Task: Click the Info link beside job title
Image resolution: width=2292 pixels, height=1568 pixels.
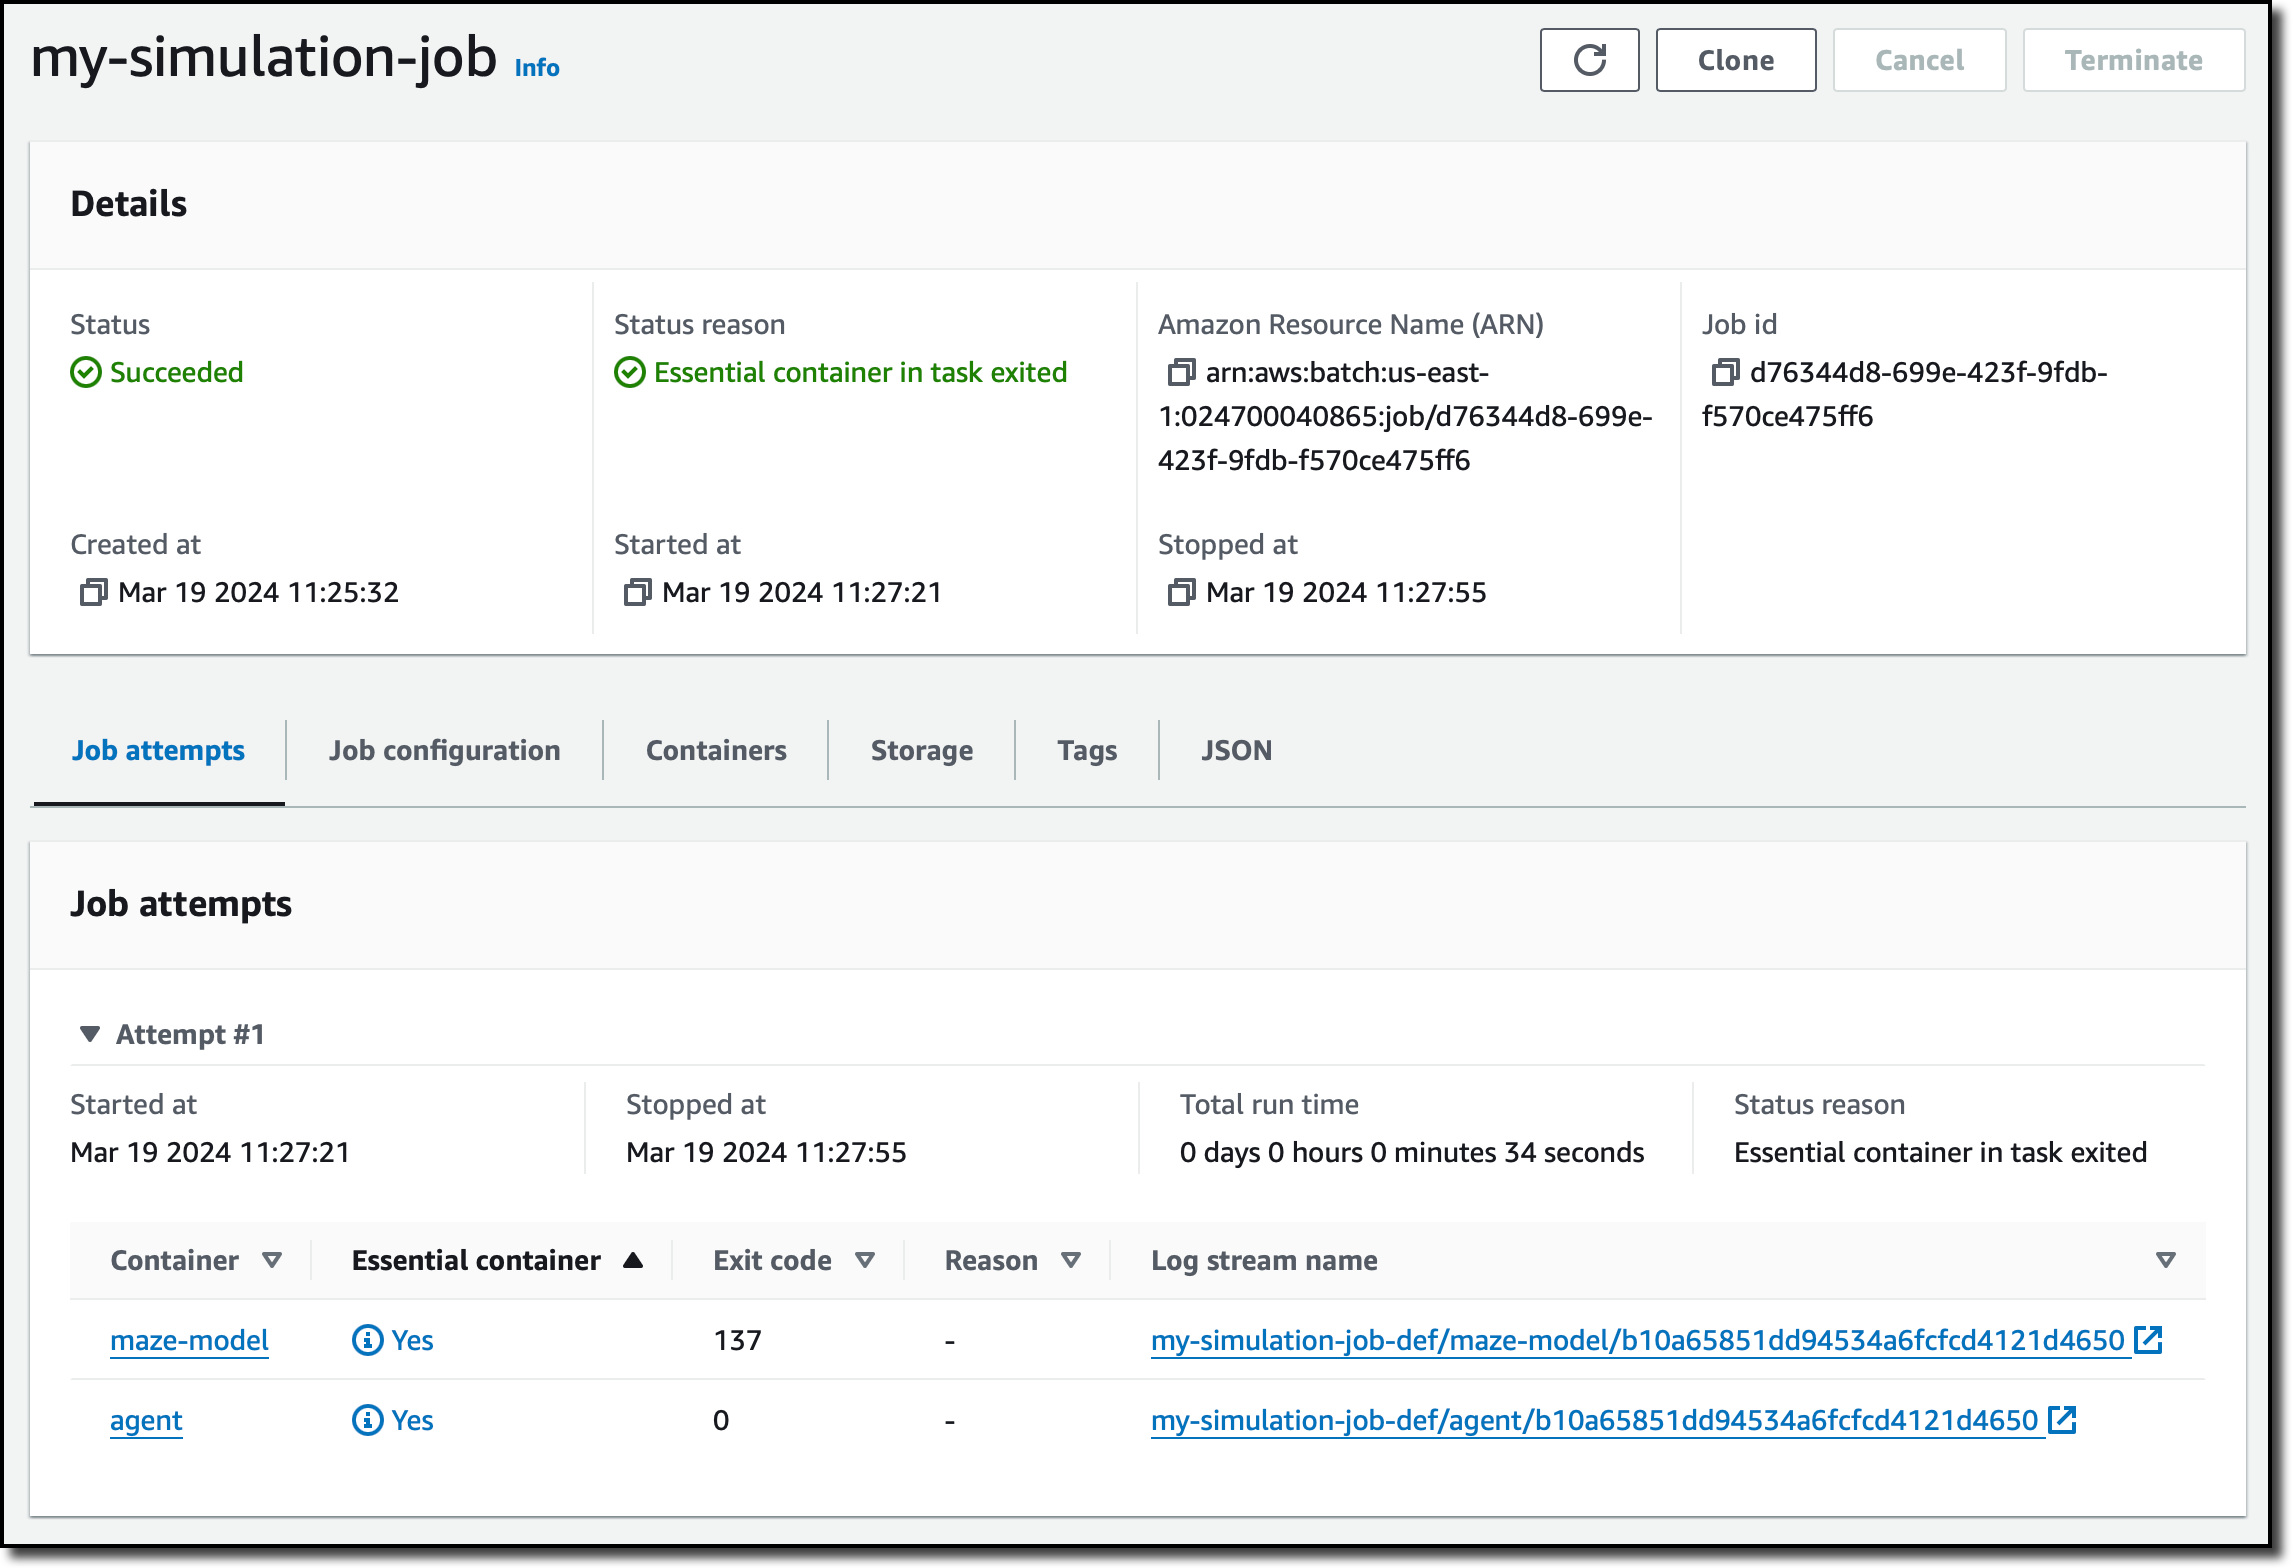Action: pyautogui.click(x=537, y=68)
